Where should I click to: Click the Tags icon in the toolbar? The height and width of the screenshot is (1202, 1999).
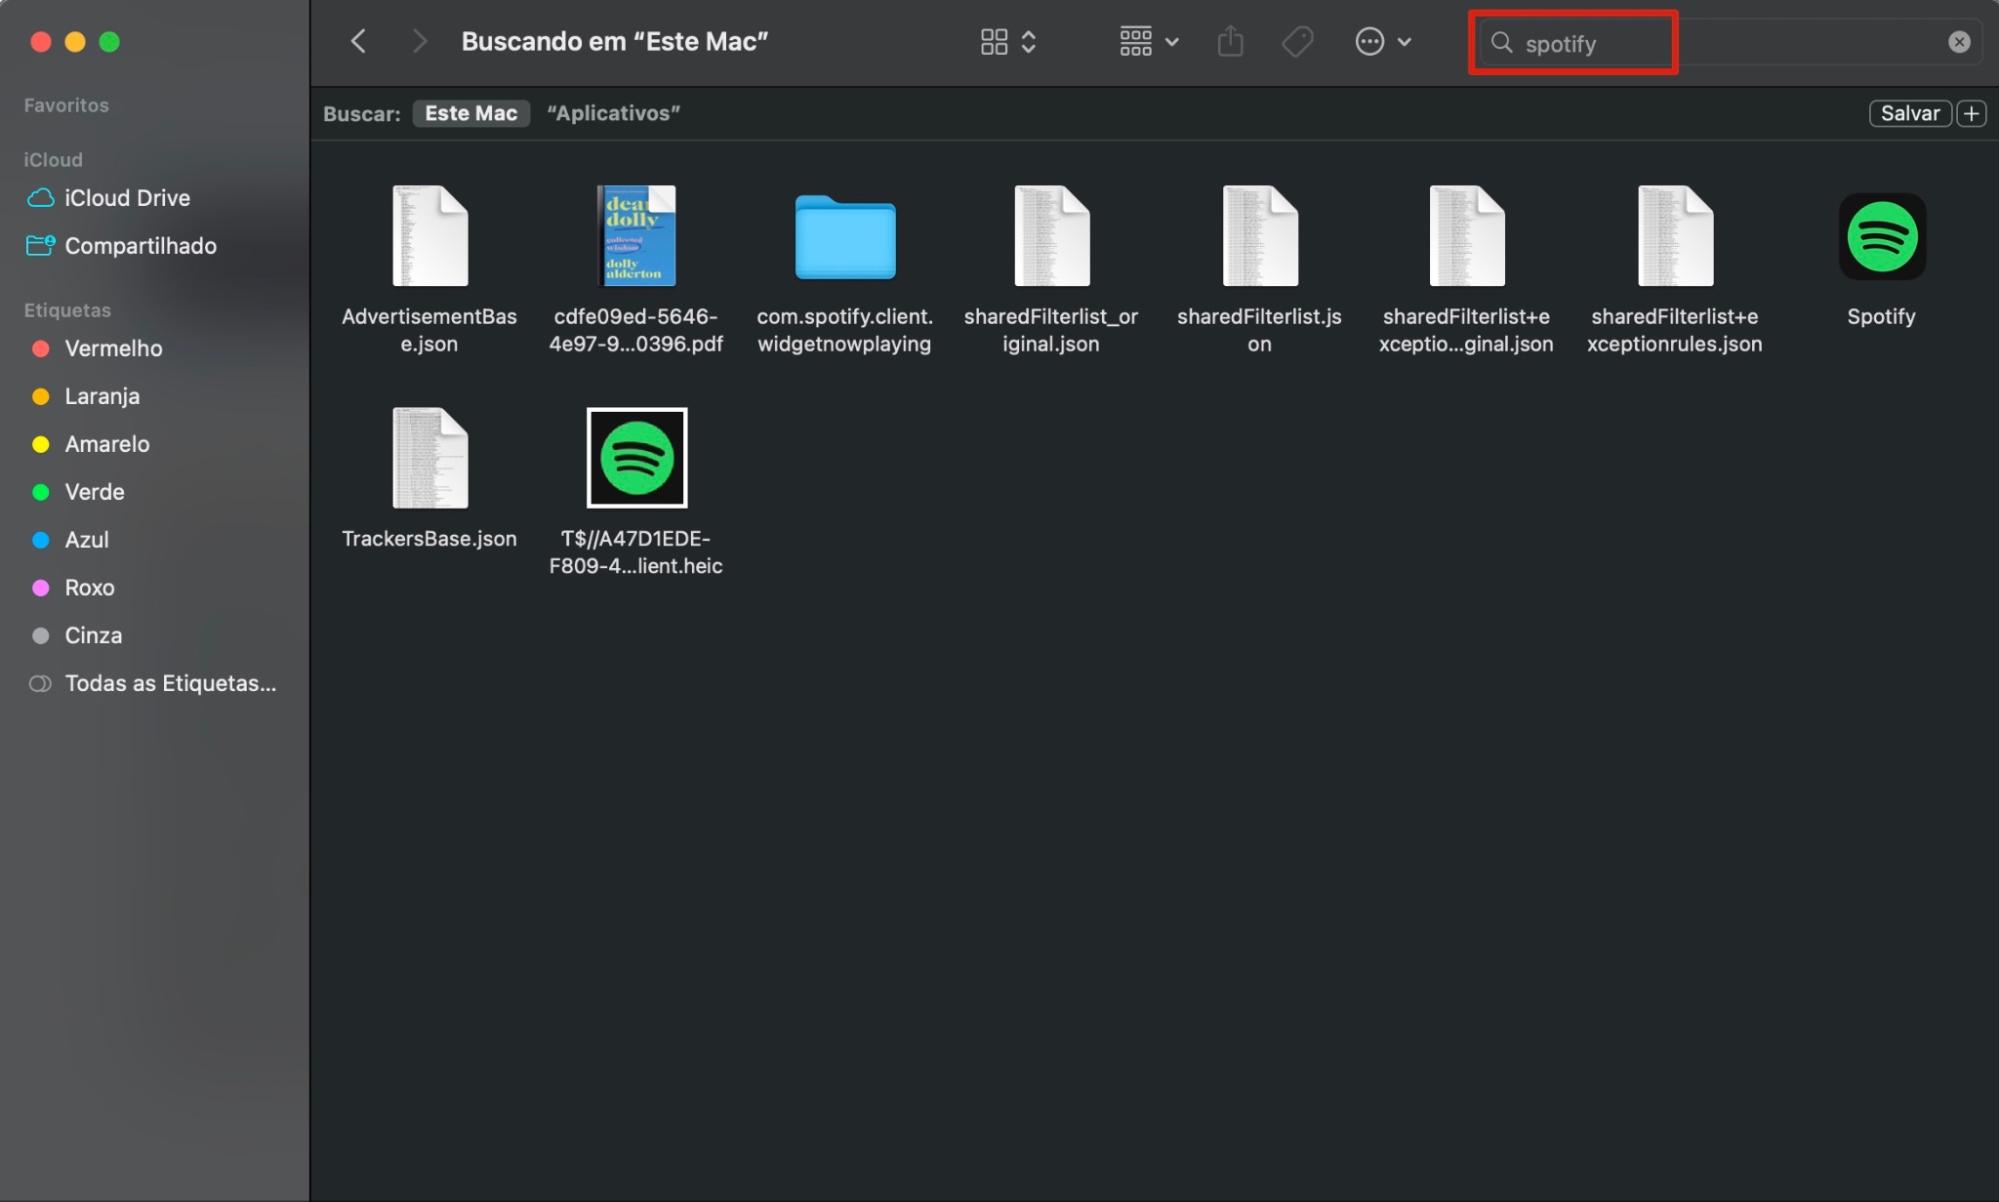1296,41
